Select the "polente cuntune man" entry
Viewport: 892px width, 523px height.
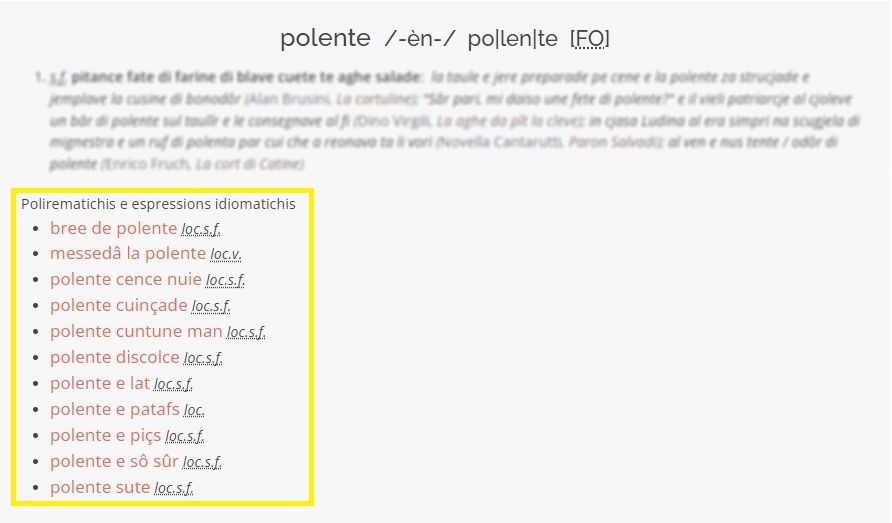coord(136,332)
